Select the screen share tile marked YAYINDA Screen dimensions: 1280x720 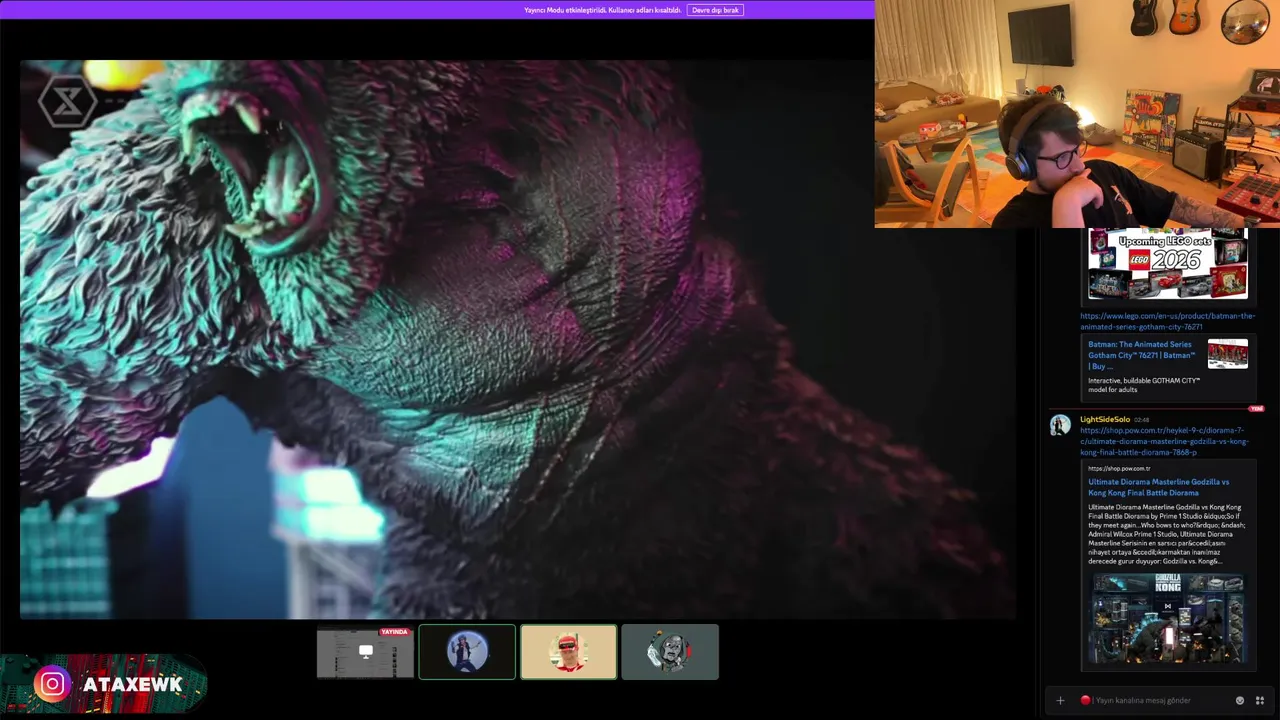coord(365,652)
